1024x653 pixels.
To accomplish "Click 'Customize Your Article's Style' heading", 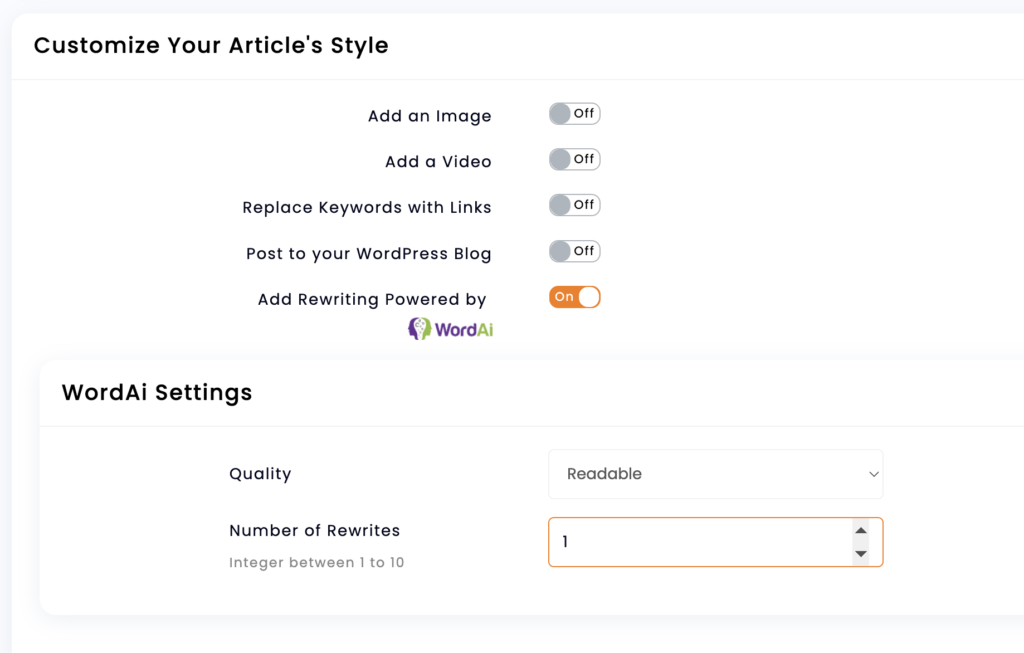I will 211,45.
